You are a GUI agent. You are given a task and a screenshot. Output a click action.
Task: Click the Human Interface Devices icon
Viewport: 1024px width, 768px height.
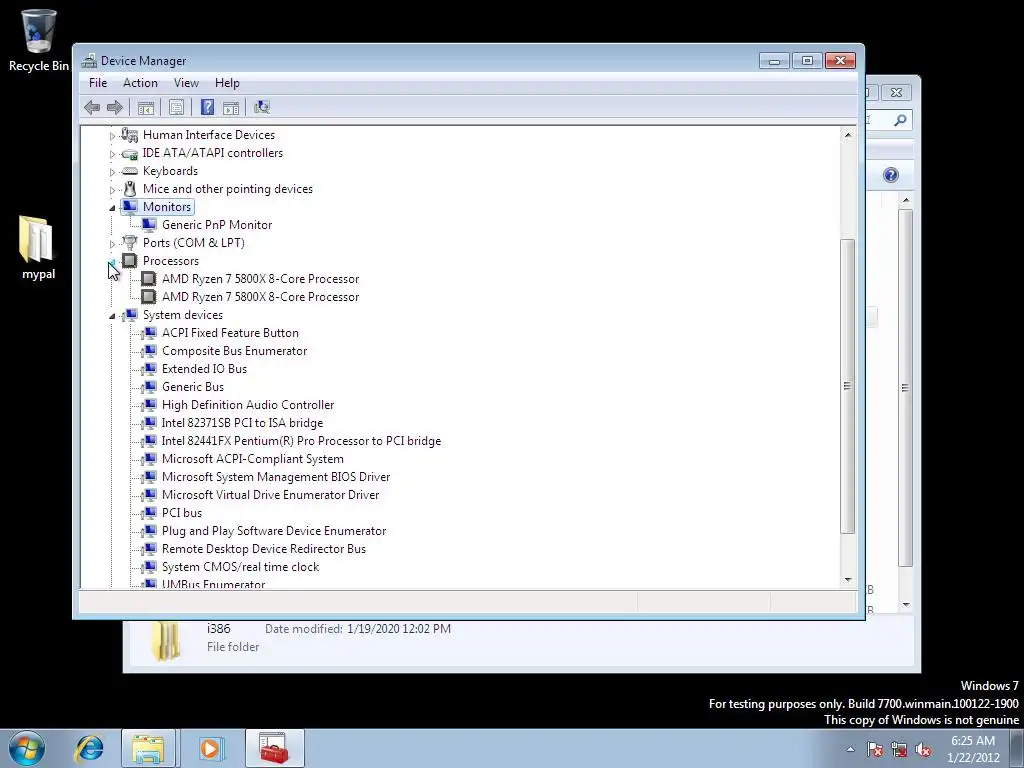(x=130, y=135)
